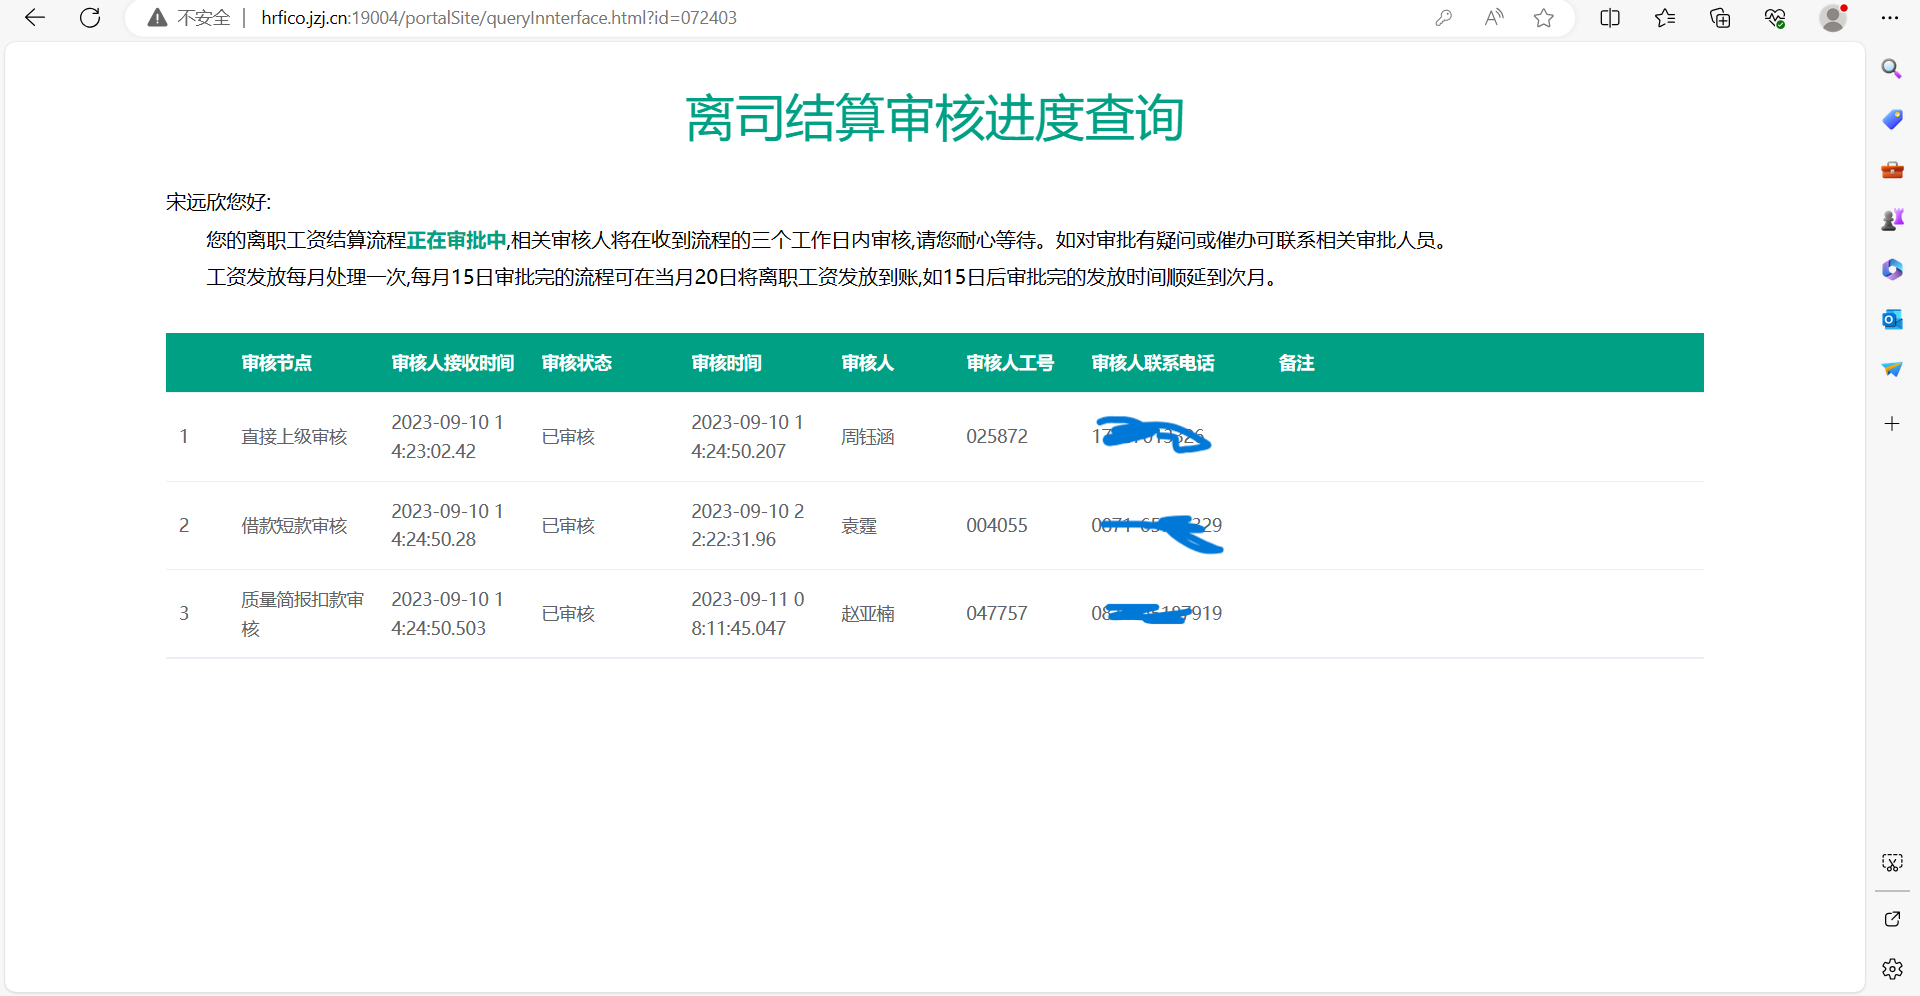Open the sidebar games icon
This screenshot has height=996, width=1920.
pos(1892,219)
